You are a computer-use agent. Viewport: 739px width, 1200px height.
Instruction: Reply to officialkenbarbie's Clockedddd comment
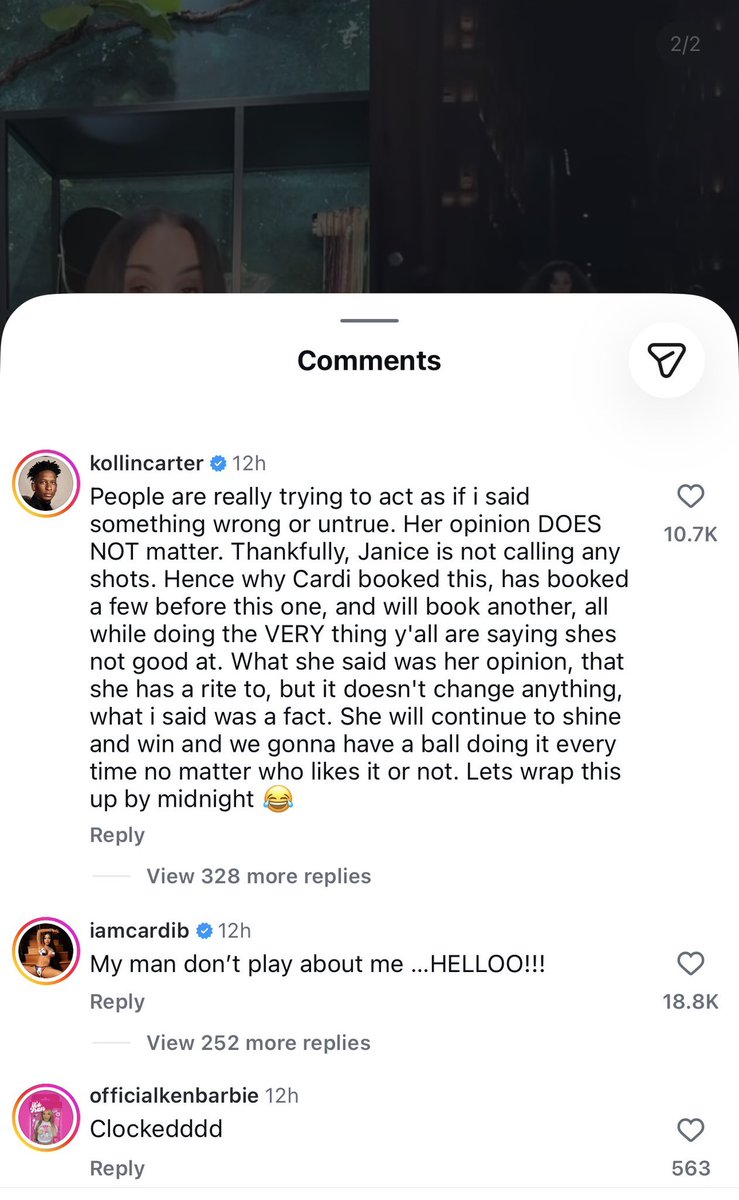point(117,1168)
